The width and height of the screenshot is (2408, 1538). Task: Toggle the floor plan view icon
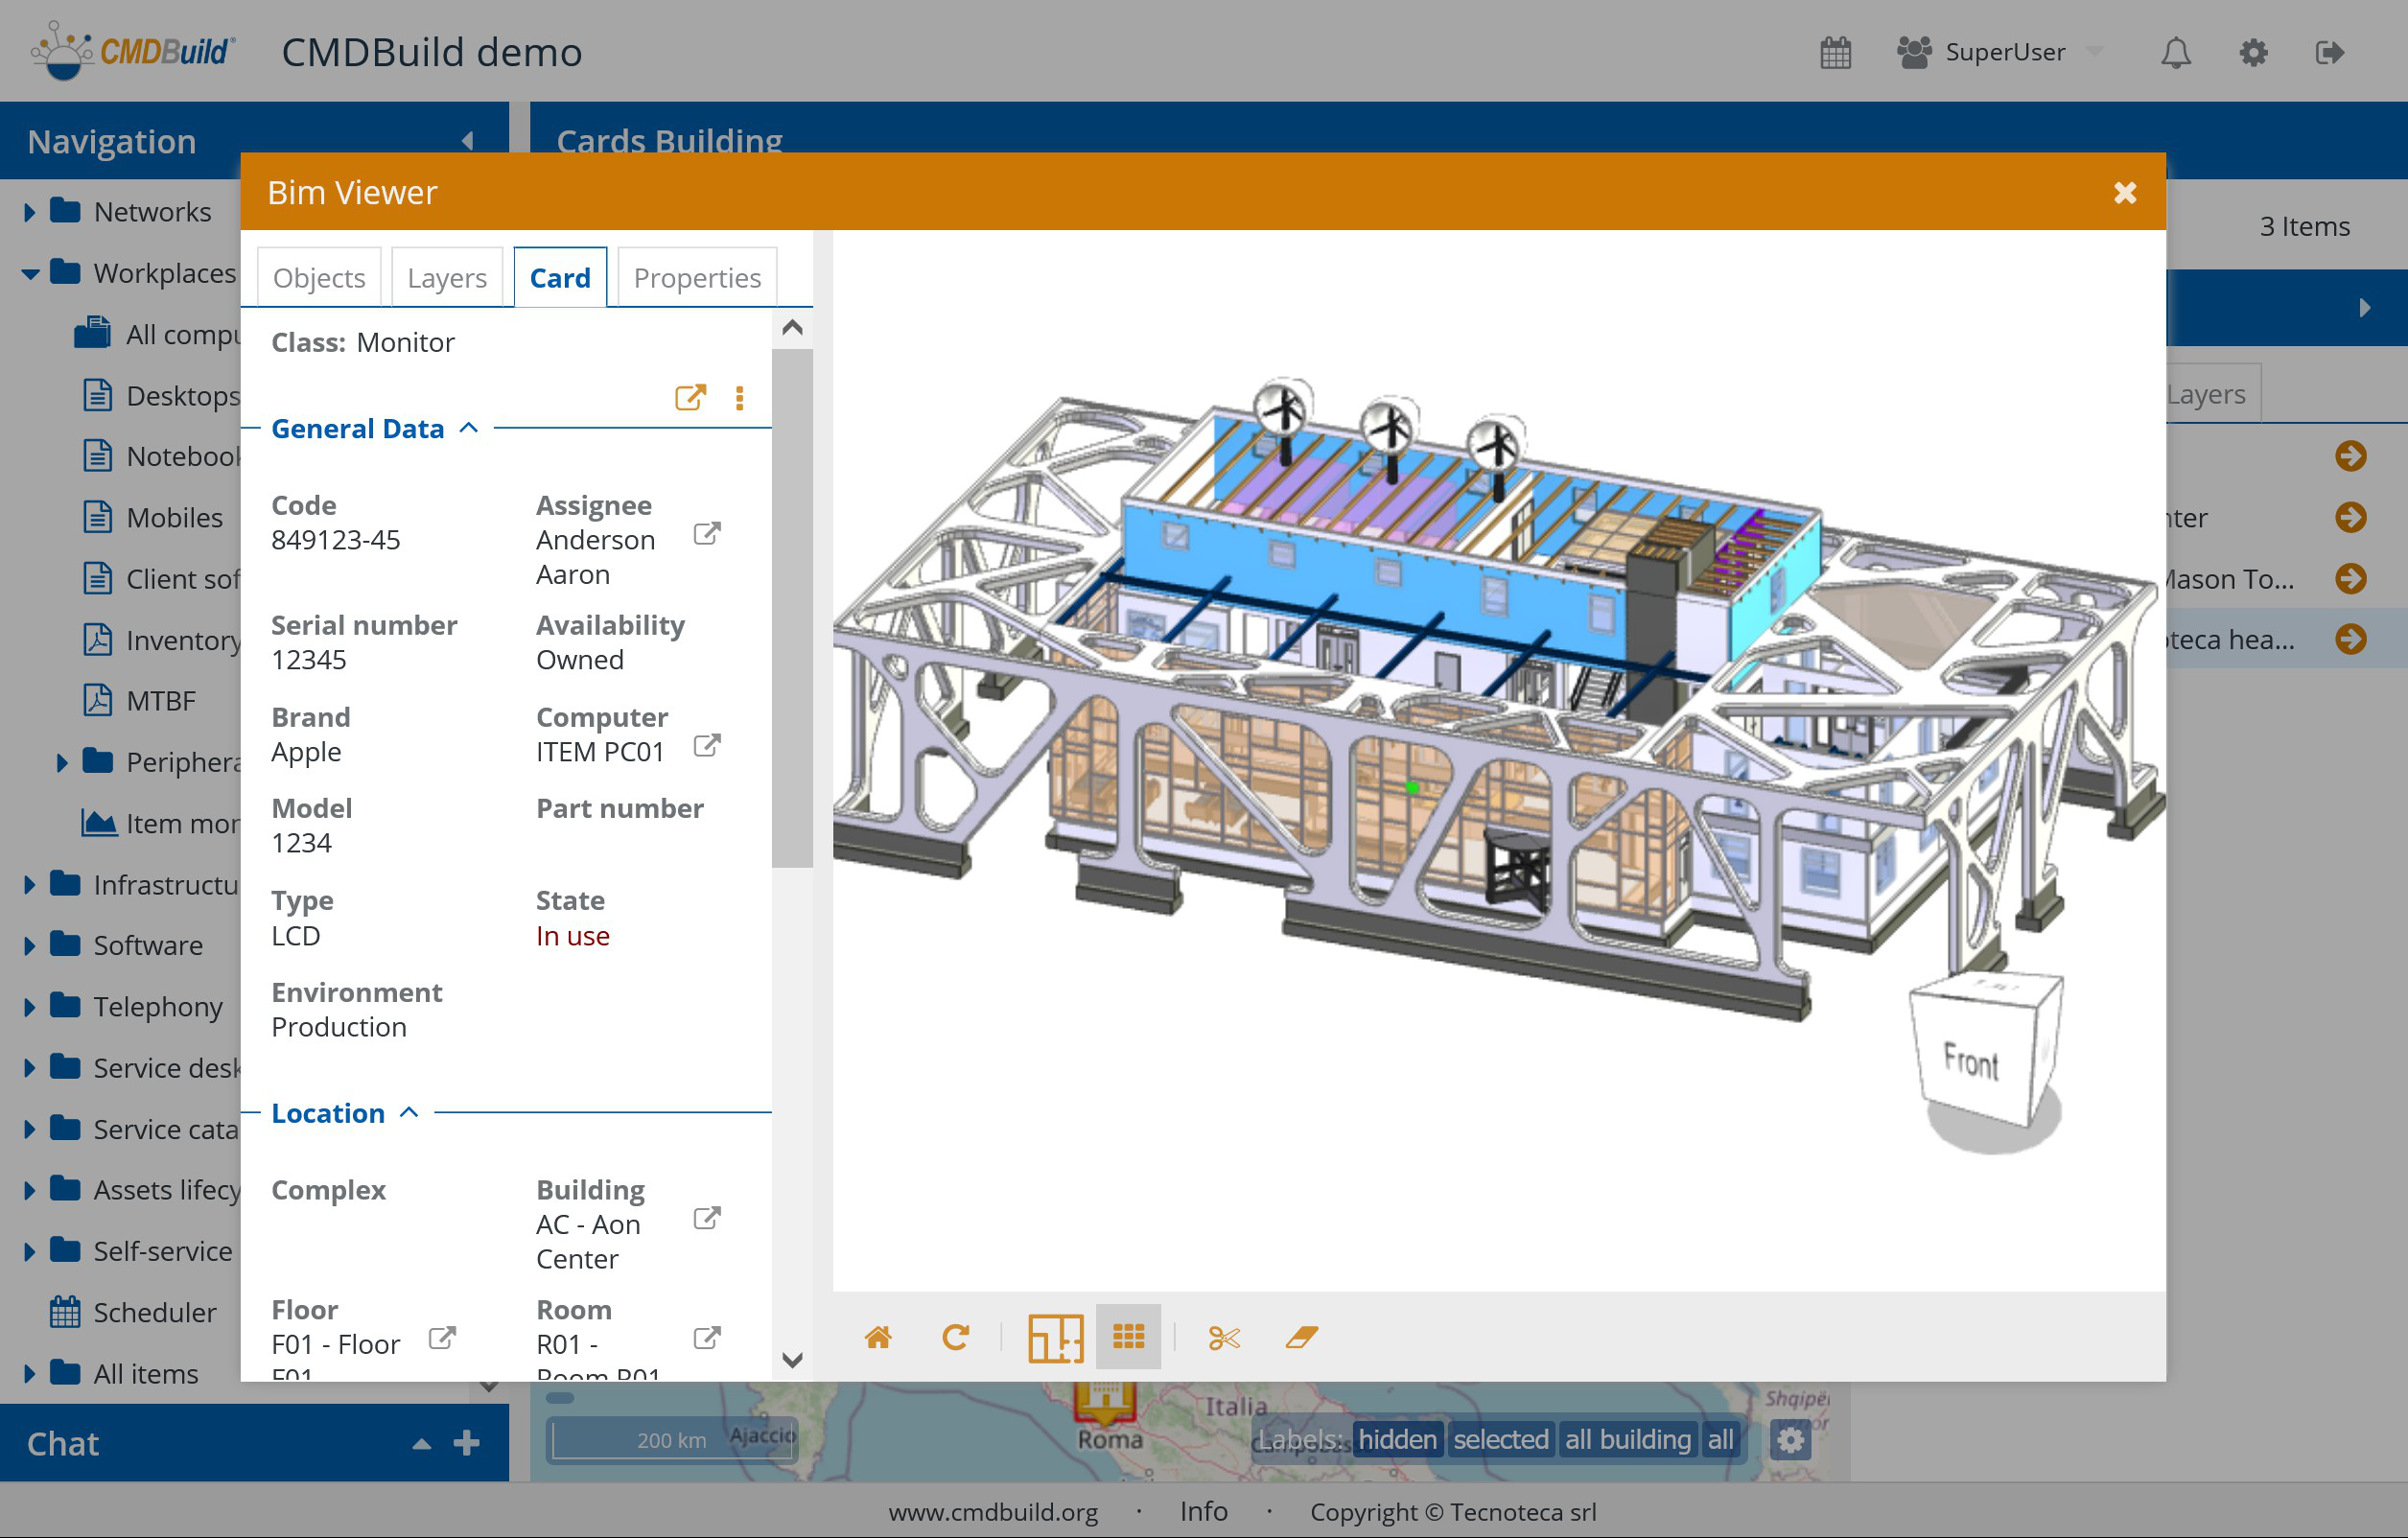1055,1337
